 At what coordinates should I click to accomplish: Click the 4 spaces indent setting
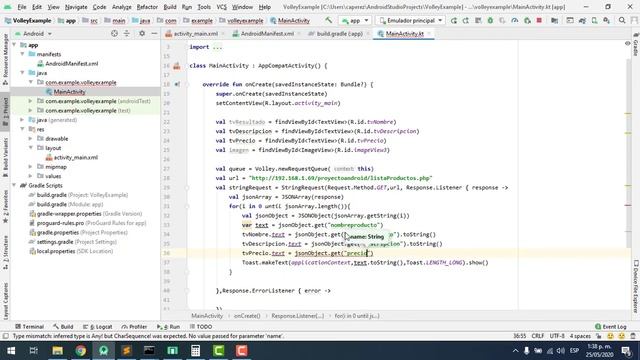[580, 336]
